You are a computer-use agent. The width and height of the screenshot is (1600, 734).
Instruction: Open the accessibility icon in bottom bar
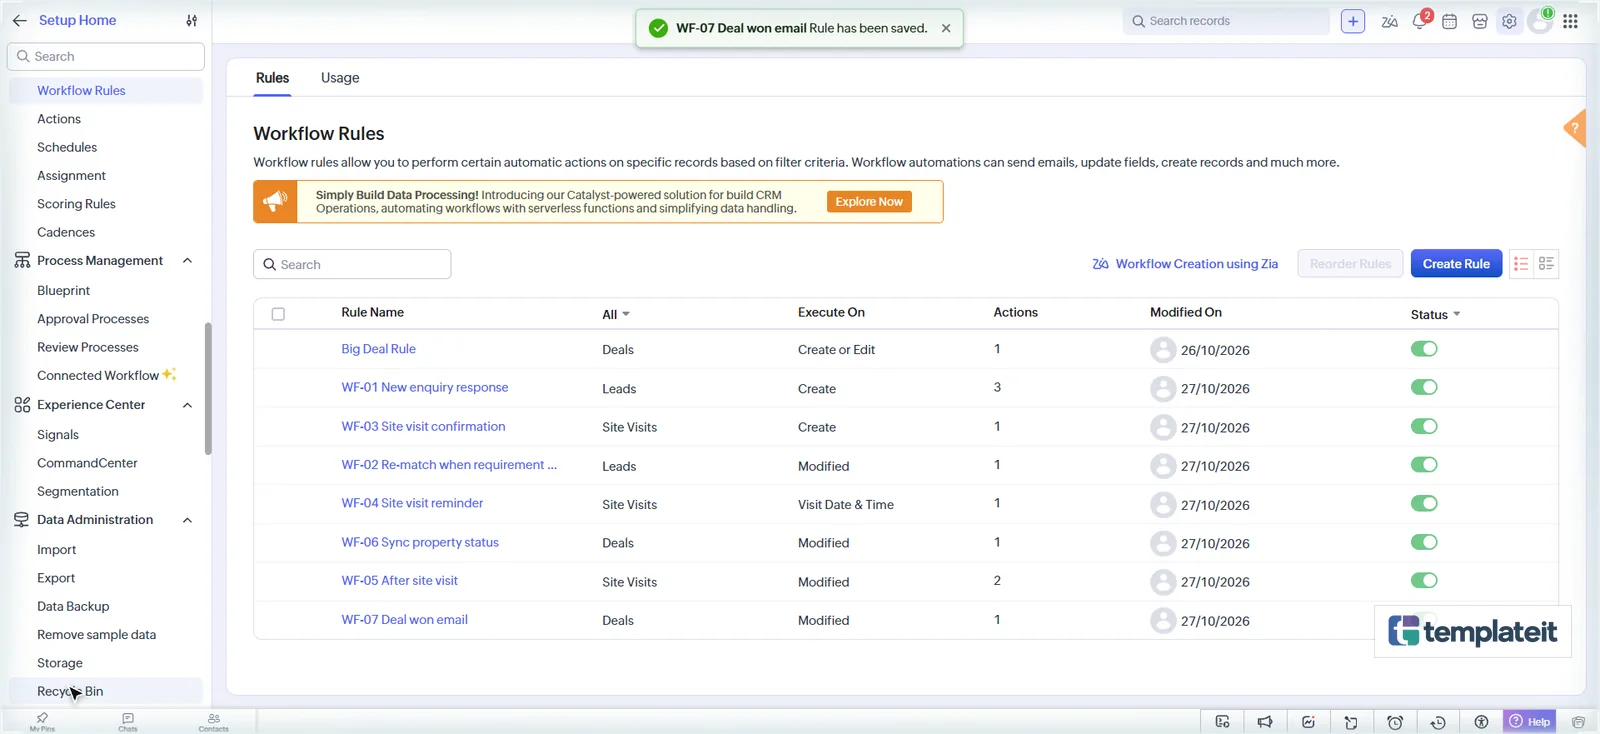coord(1481,722)
